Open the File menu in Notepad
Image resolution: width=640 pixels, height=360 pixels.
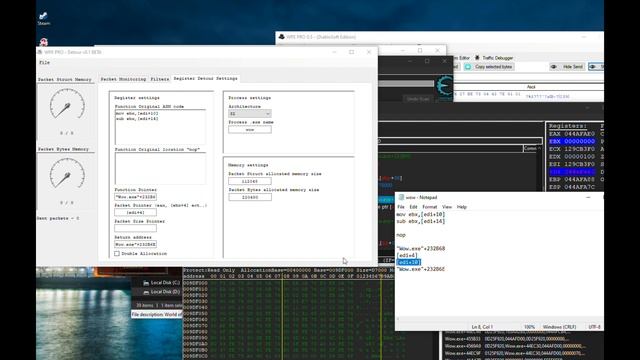coord(401,207)
